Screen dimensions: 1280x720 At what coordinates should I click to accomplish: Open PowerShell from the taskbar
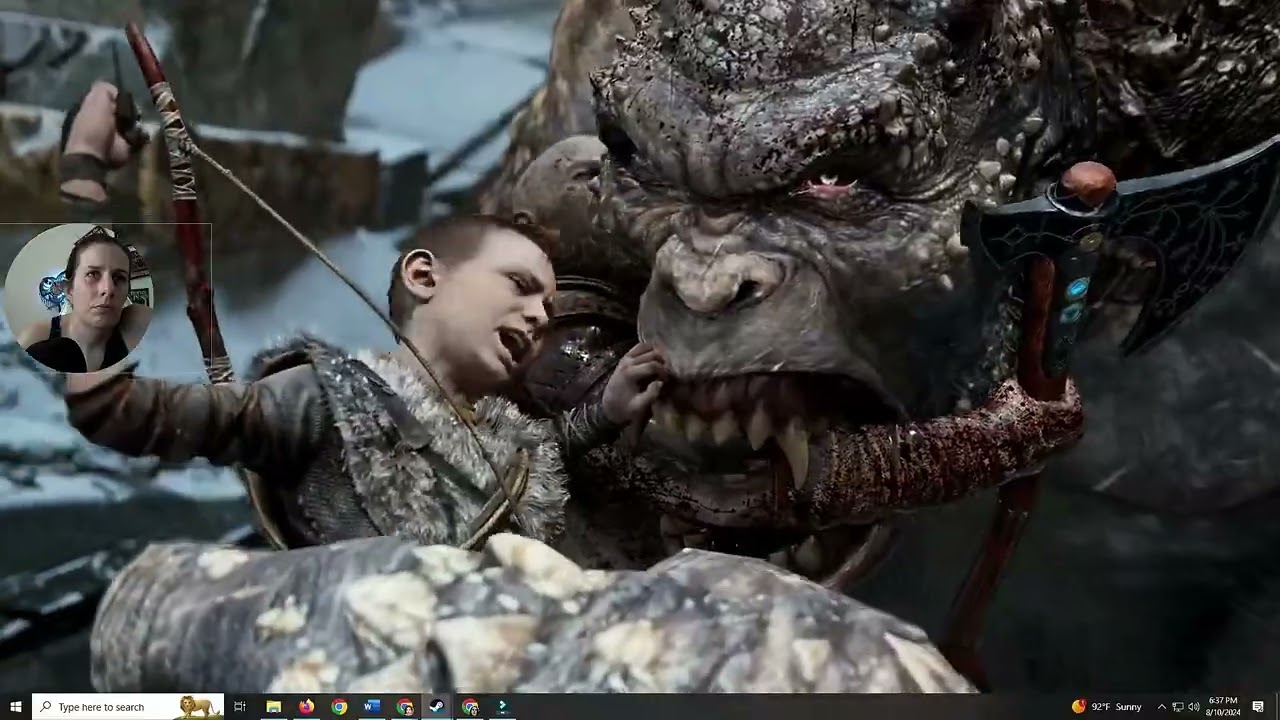(x=501, y=707)
